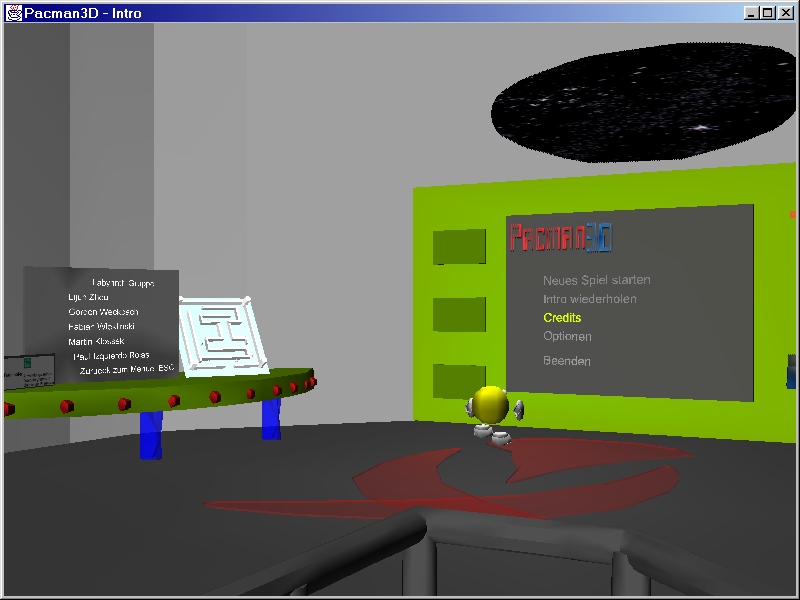The width and height of the screenshot is (800, 600).
Task: Click the left blue table leg
Action: [x=150, y=434]
